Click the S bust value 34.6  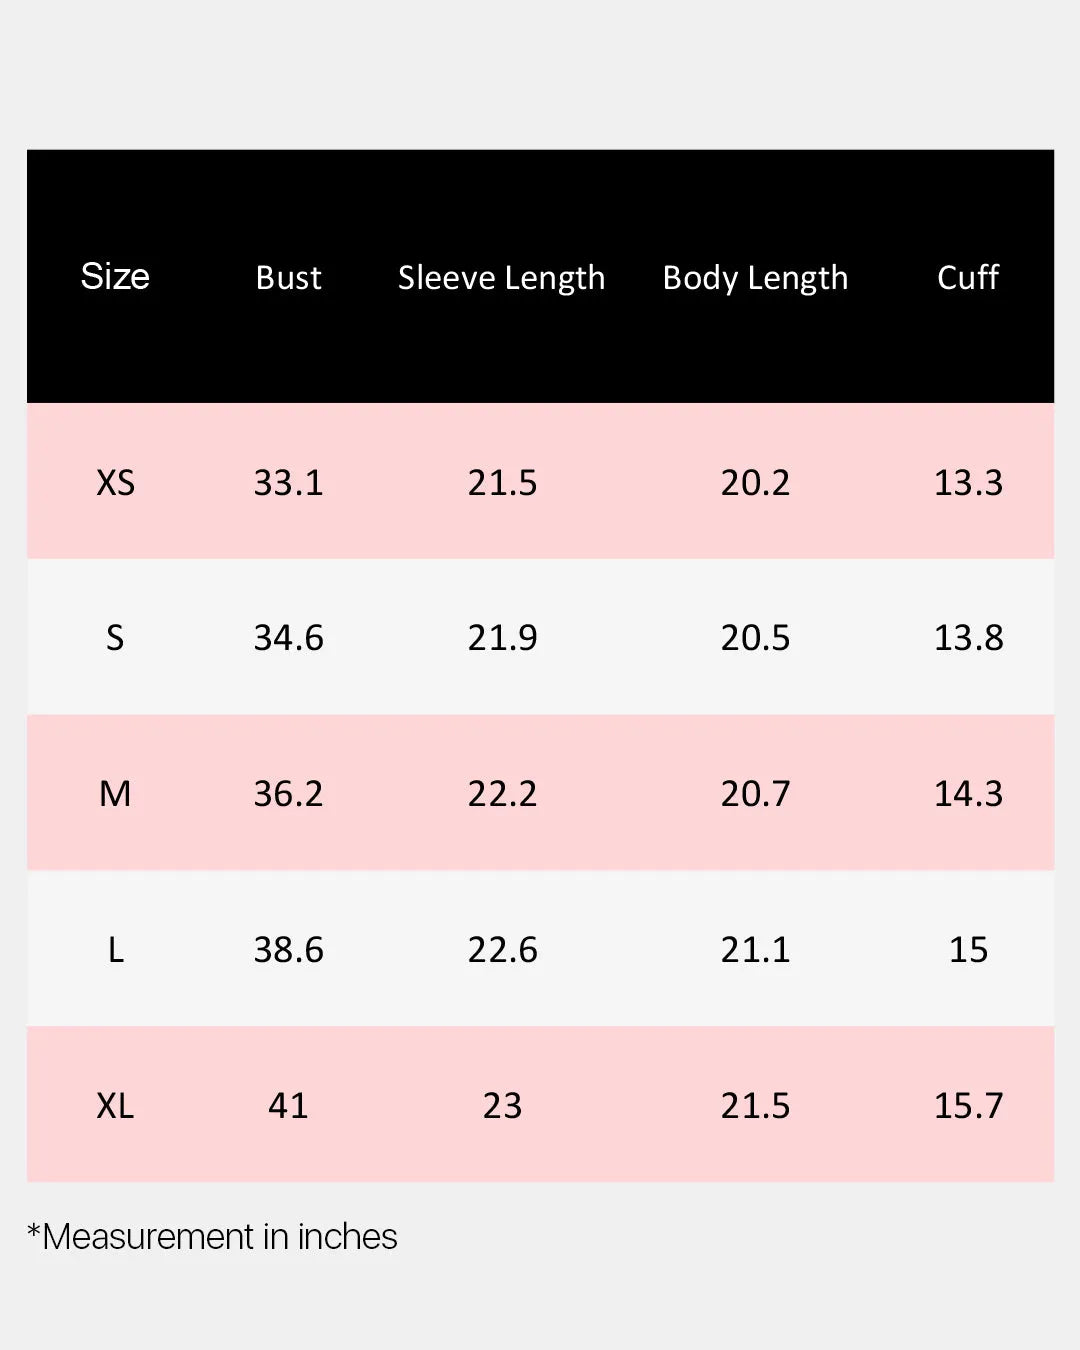point(288,638)
